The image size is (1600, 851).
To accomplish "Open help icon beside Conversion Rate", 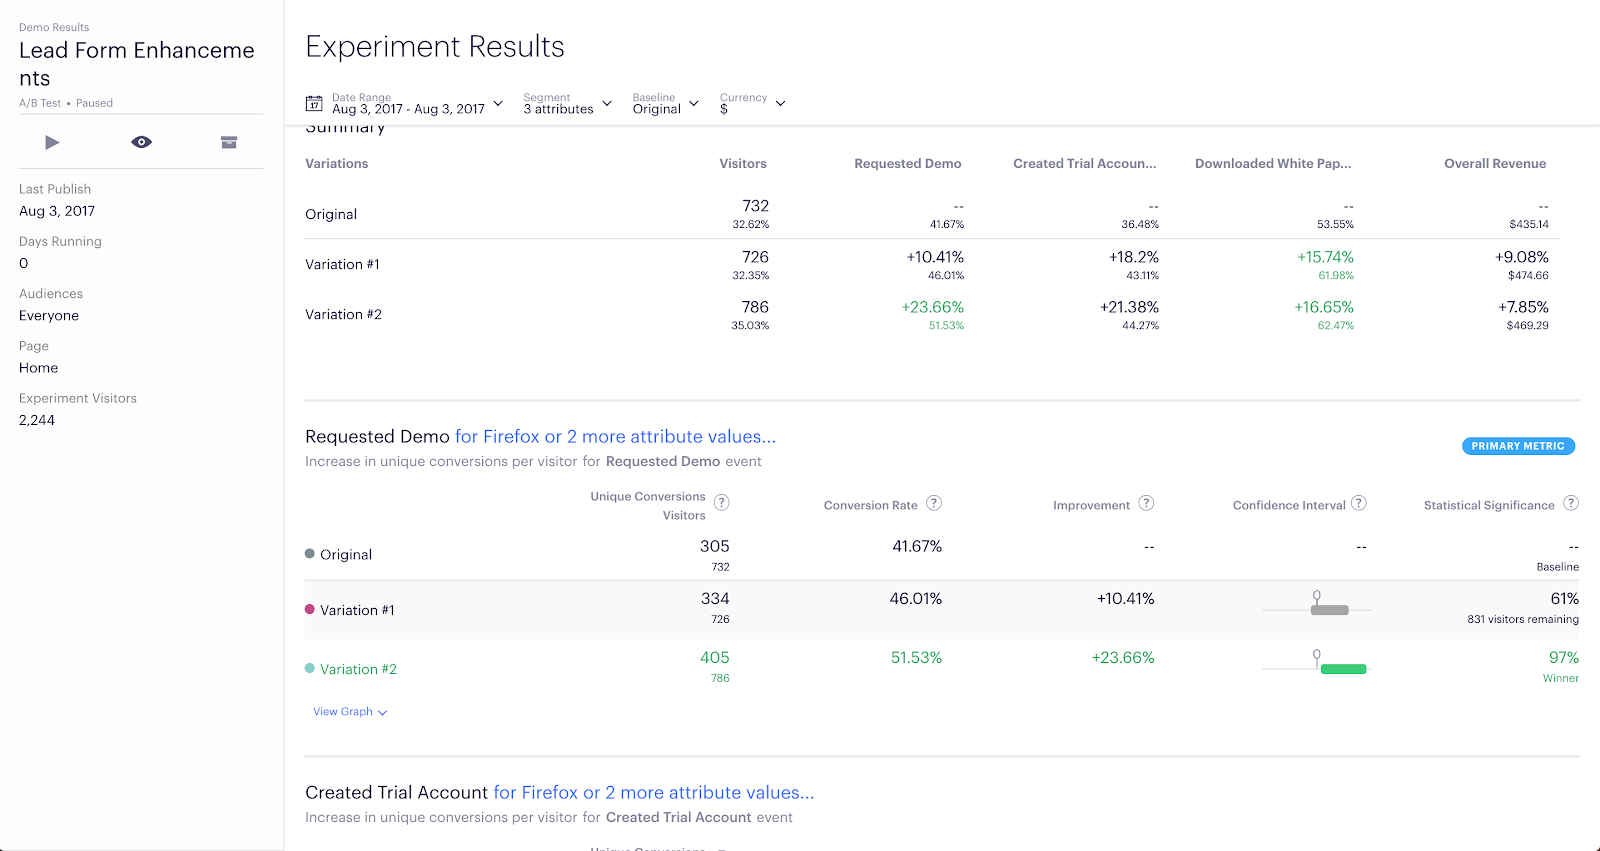I will [934, 503].
